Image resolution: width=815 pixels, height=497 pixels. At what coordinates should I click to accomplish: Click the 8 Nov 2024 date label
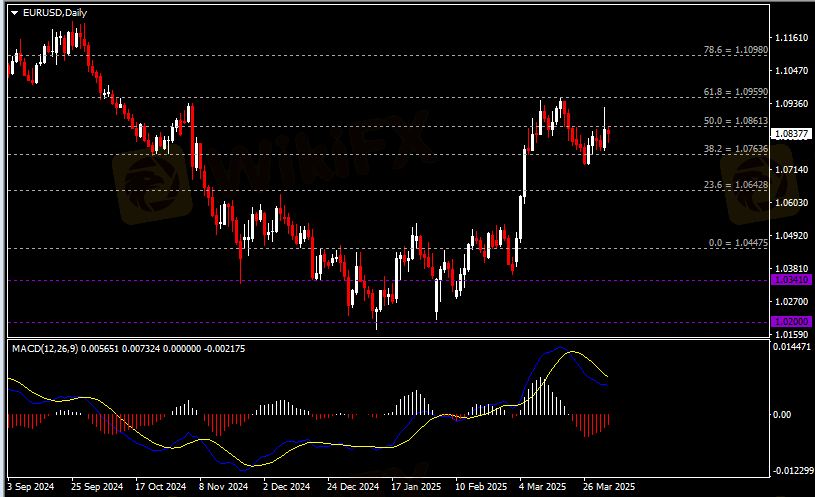tap(224, 487)
